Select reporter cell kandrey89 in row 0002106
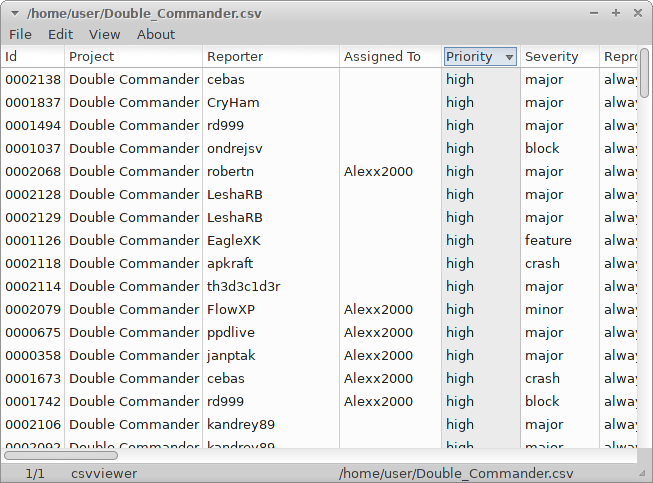The image size is (653, 483). click(241, 425)
